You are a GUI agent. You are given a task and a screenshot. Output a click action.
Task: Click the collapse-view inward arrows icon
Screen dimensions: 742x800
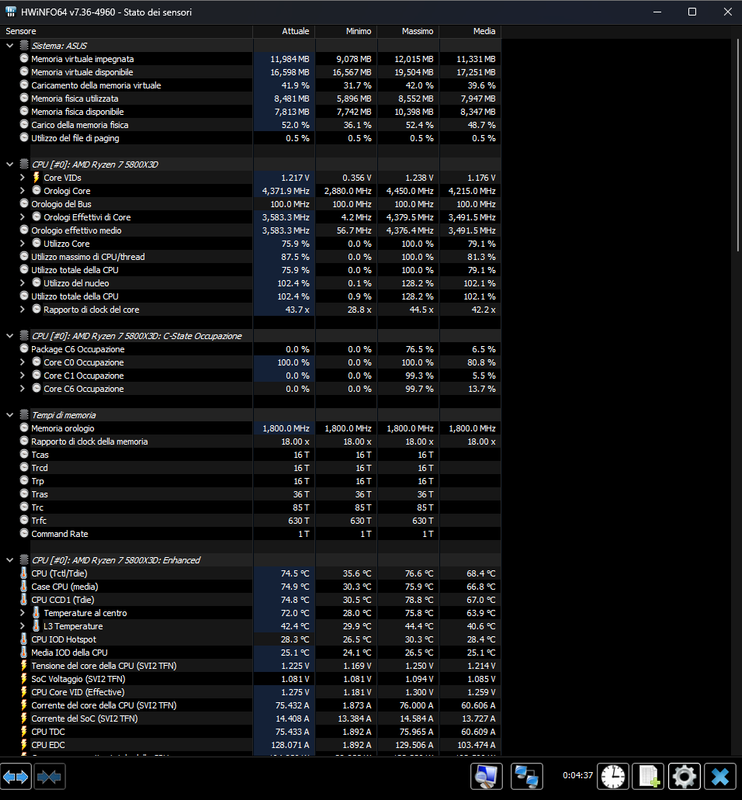tap(50, 777)
